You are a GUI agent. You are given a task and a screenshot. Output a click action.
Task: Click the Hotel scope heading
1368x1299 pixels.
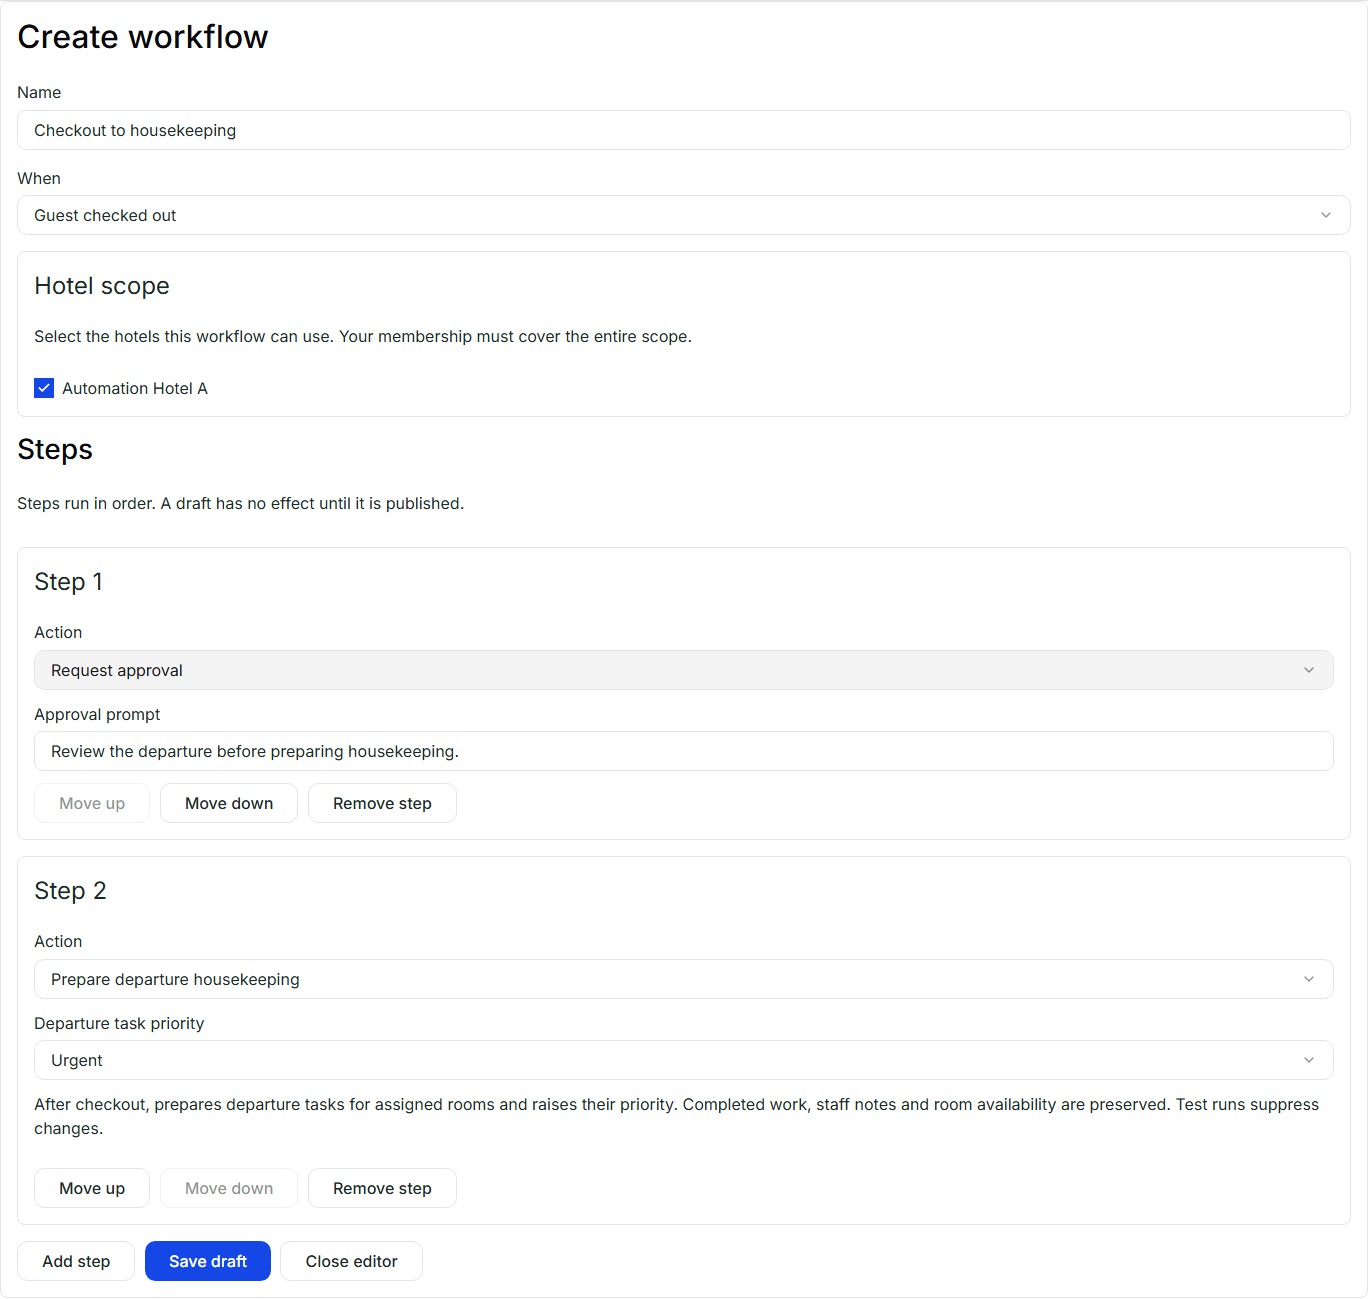(102, 286)
